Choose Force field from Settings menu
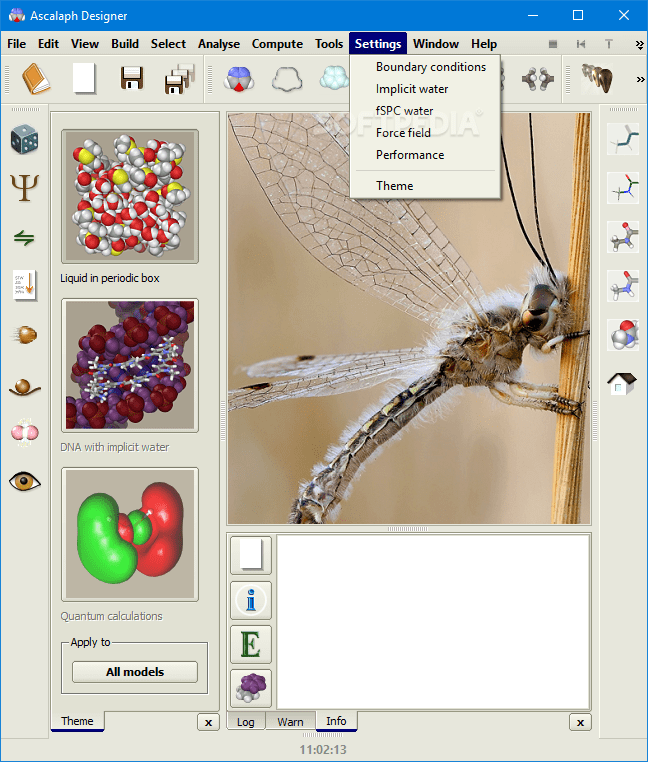 click(425, 133)
